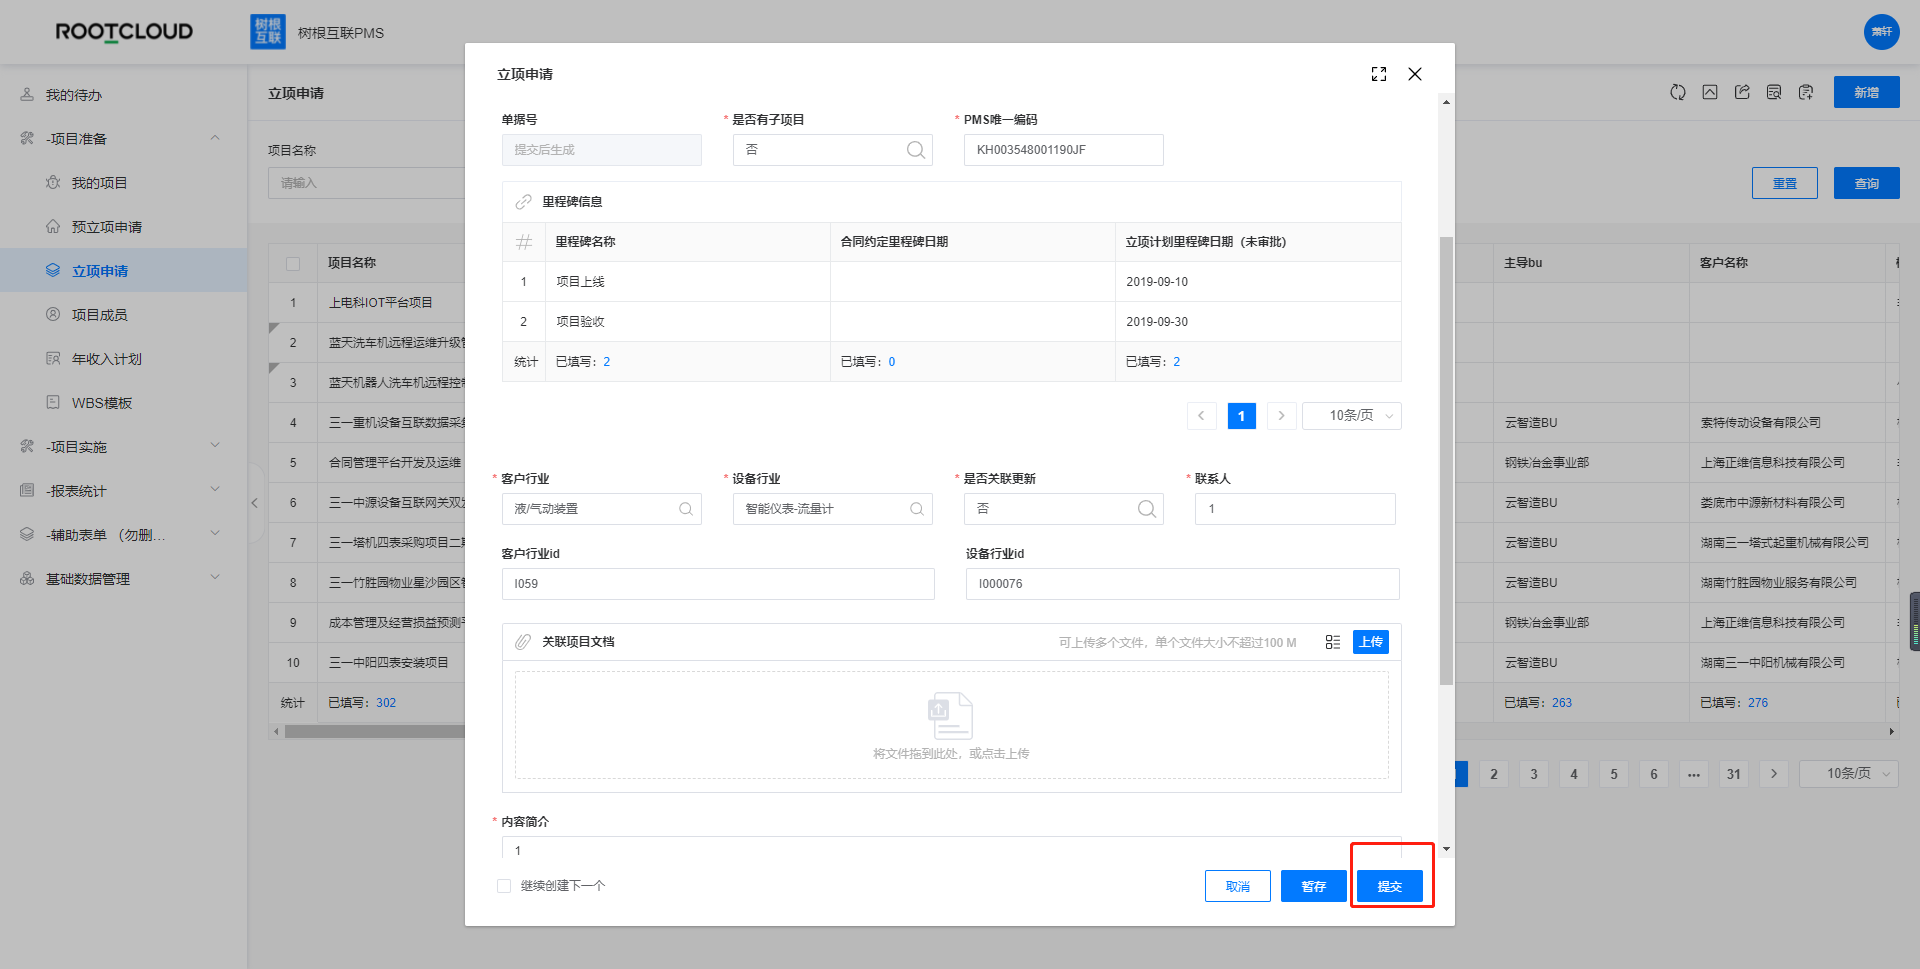Click previous page arrow in milestone pager

[1202, 416]
